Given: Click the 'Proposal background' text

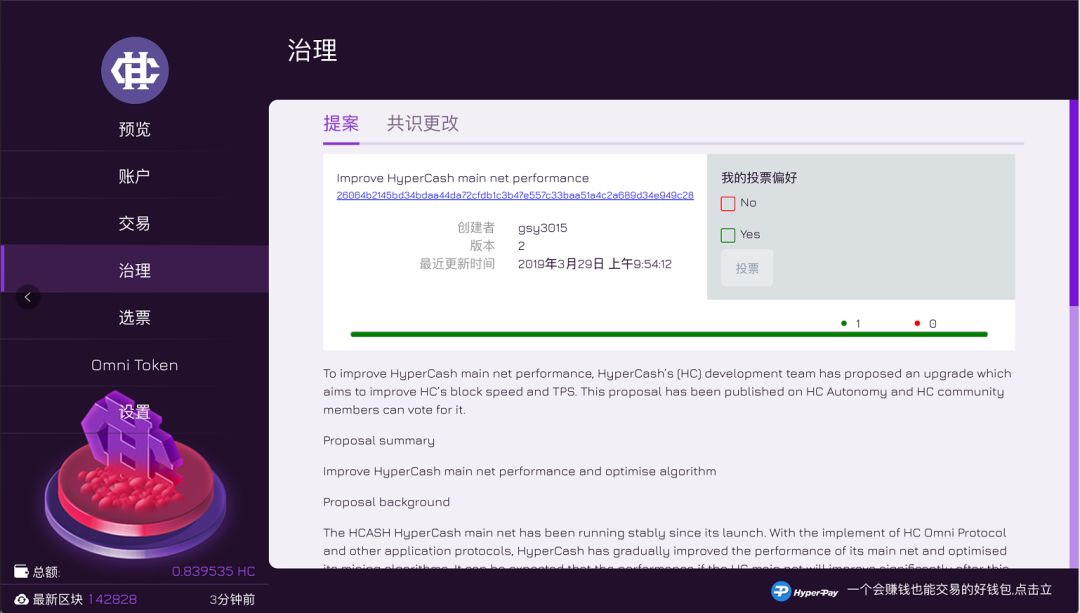Looking at the screenshot, I should pos(386,502).
